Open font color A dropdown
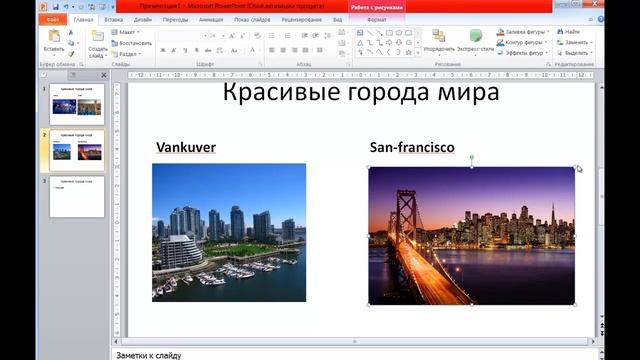Screen dimensions: 640x360 pyautogui.click(x=254, y=50)
